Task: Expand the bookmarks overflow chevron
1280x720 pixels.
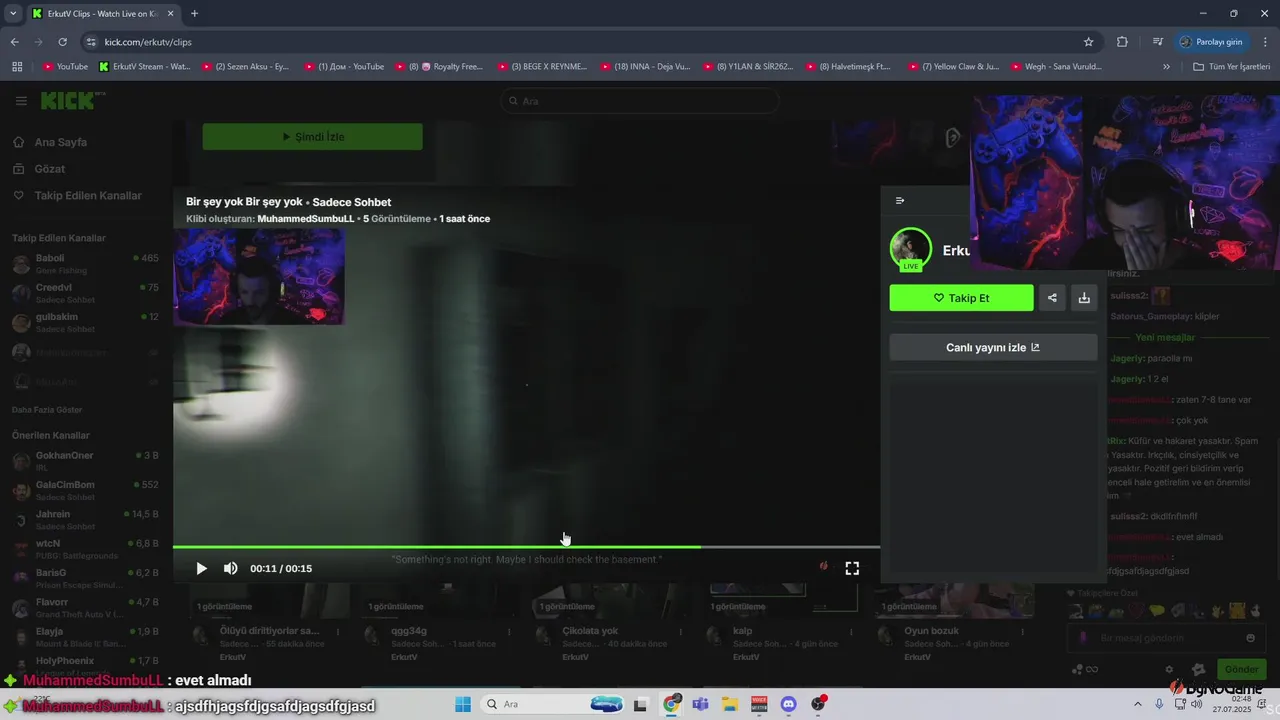Action: point(1166,67)
